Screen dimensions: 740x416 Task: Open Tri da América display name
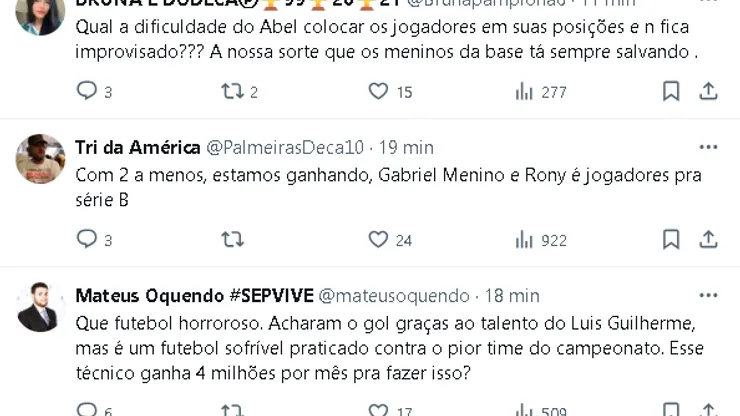click(x=138, y=148)
